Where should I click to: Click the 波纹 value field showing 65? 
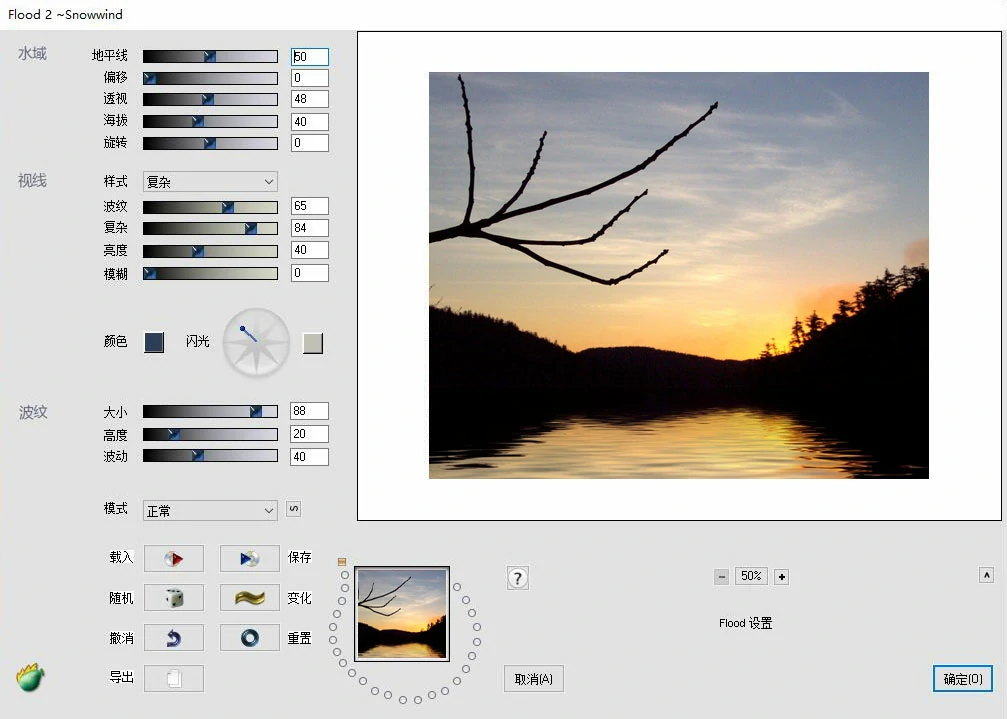point(310,205)
